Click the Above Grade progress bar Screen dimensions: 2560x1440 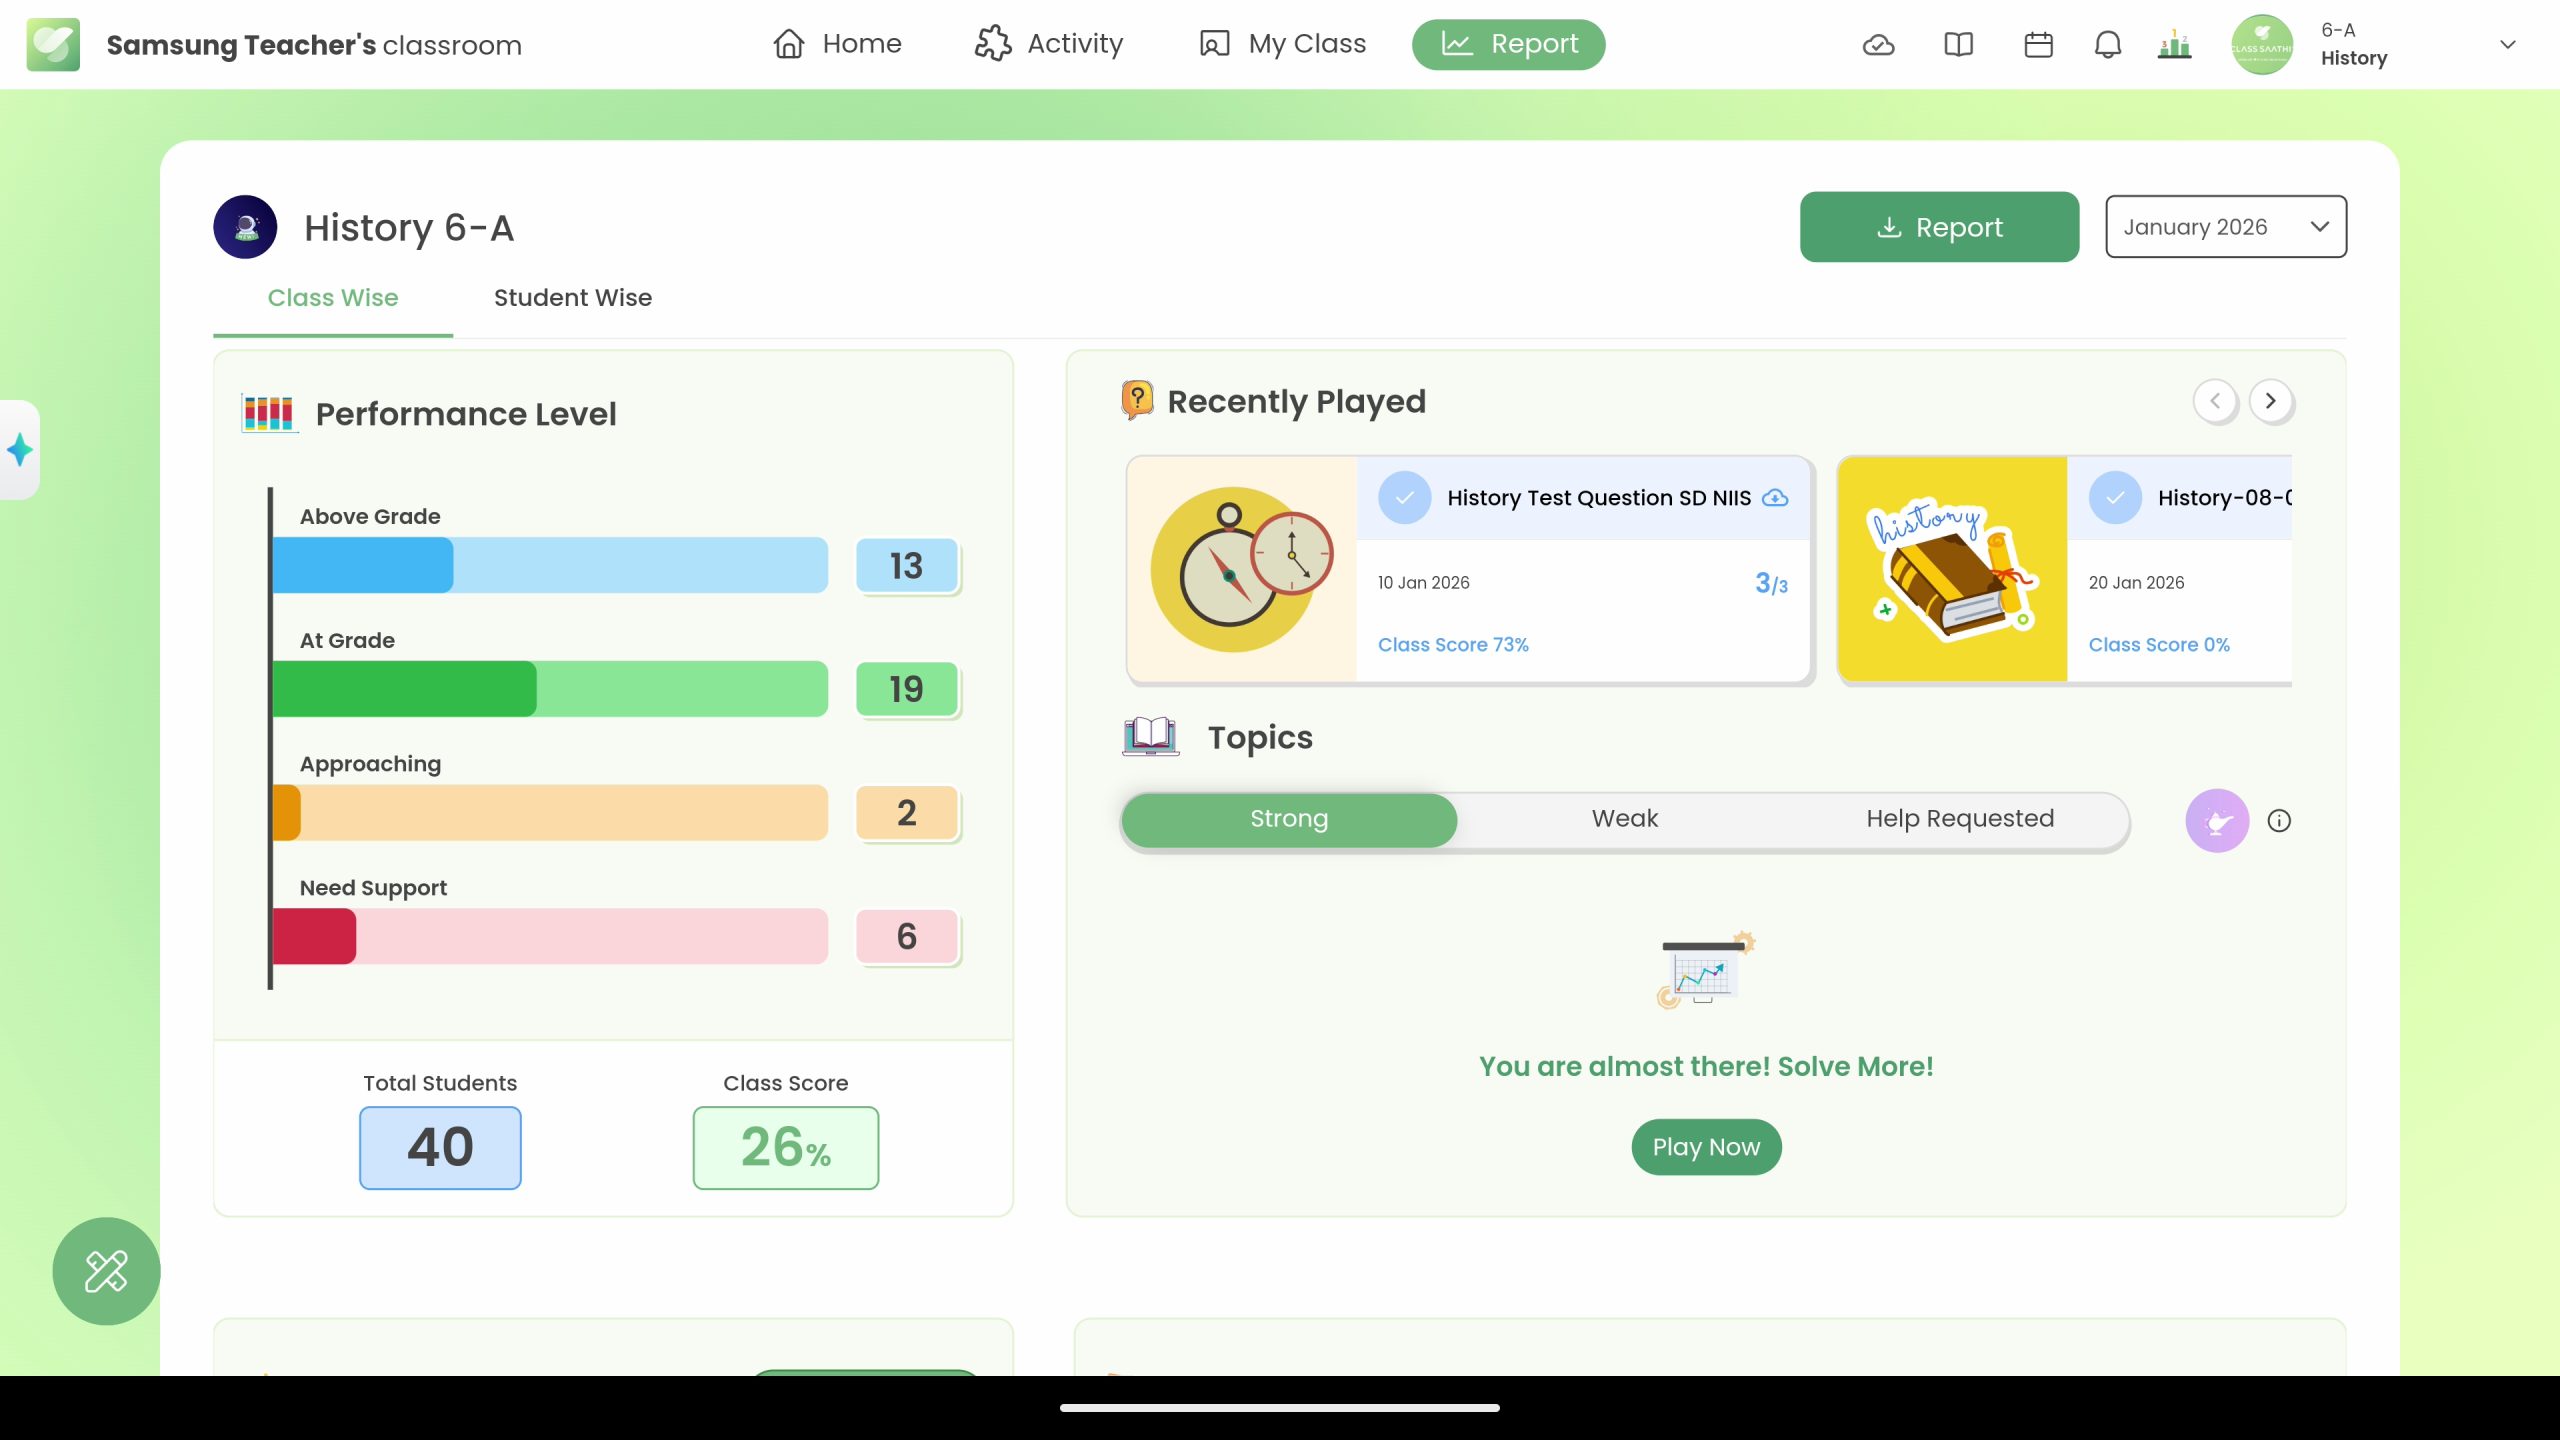coord(550,565)
